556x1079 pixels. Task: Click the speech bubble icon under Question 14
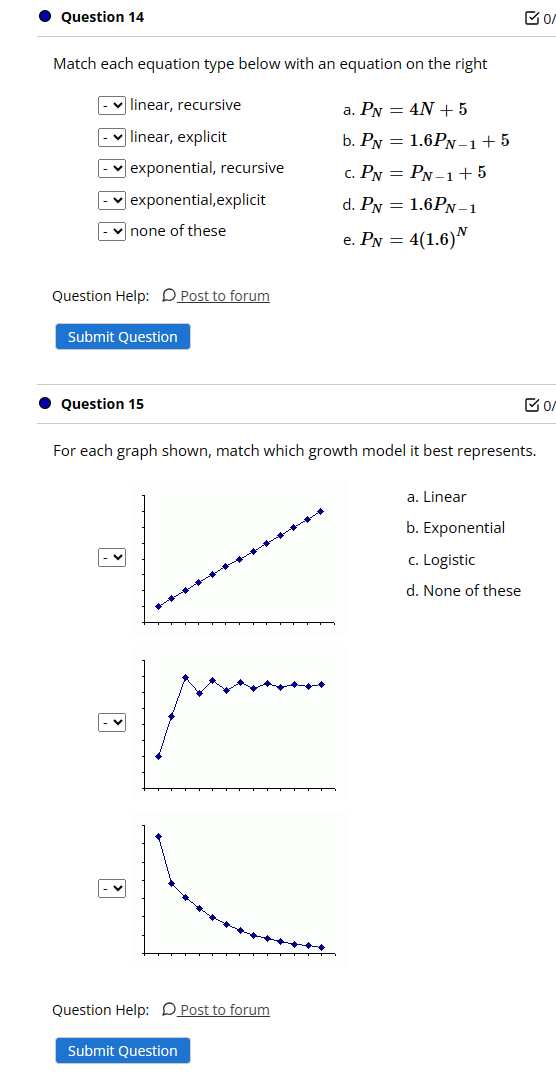pyautogui.click(x=169, y=296)
